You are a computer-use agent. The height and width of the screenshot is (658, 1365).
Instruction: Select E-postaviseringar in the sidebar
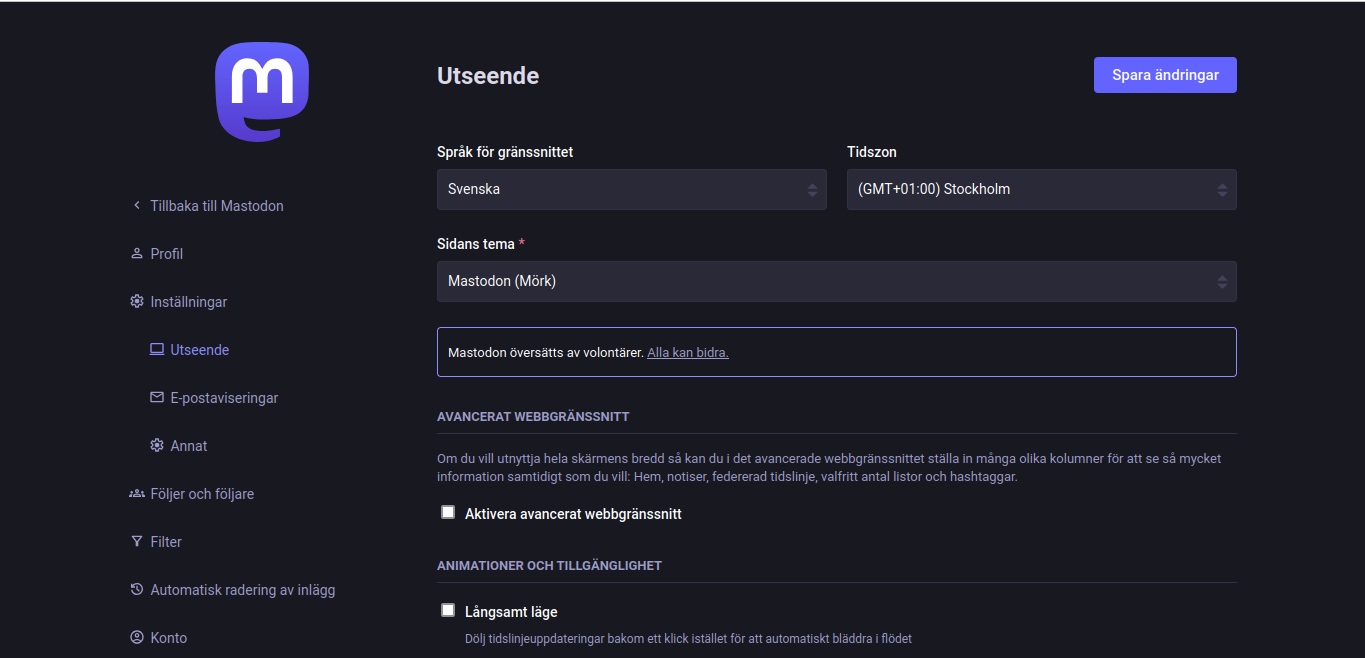(x=223, y=397)
